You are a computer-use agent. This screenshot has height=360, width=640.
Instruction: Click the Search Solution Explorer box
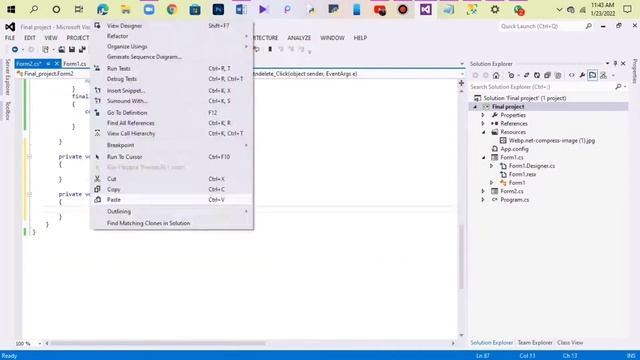tap(541, 87)
